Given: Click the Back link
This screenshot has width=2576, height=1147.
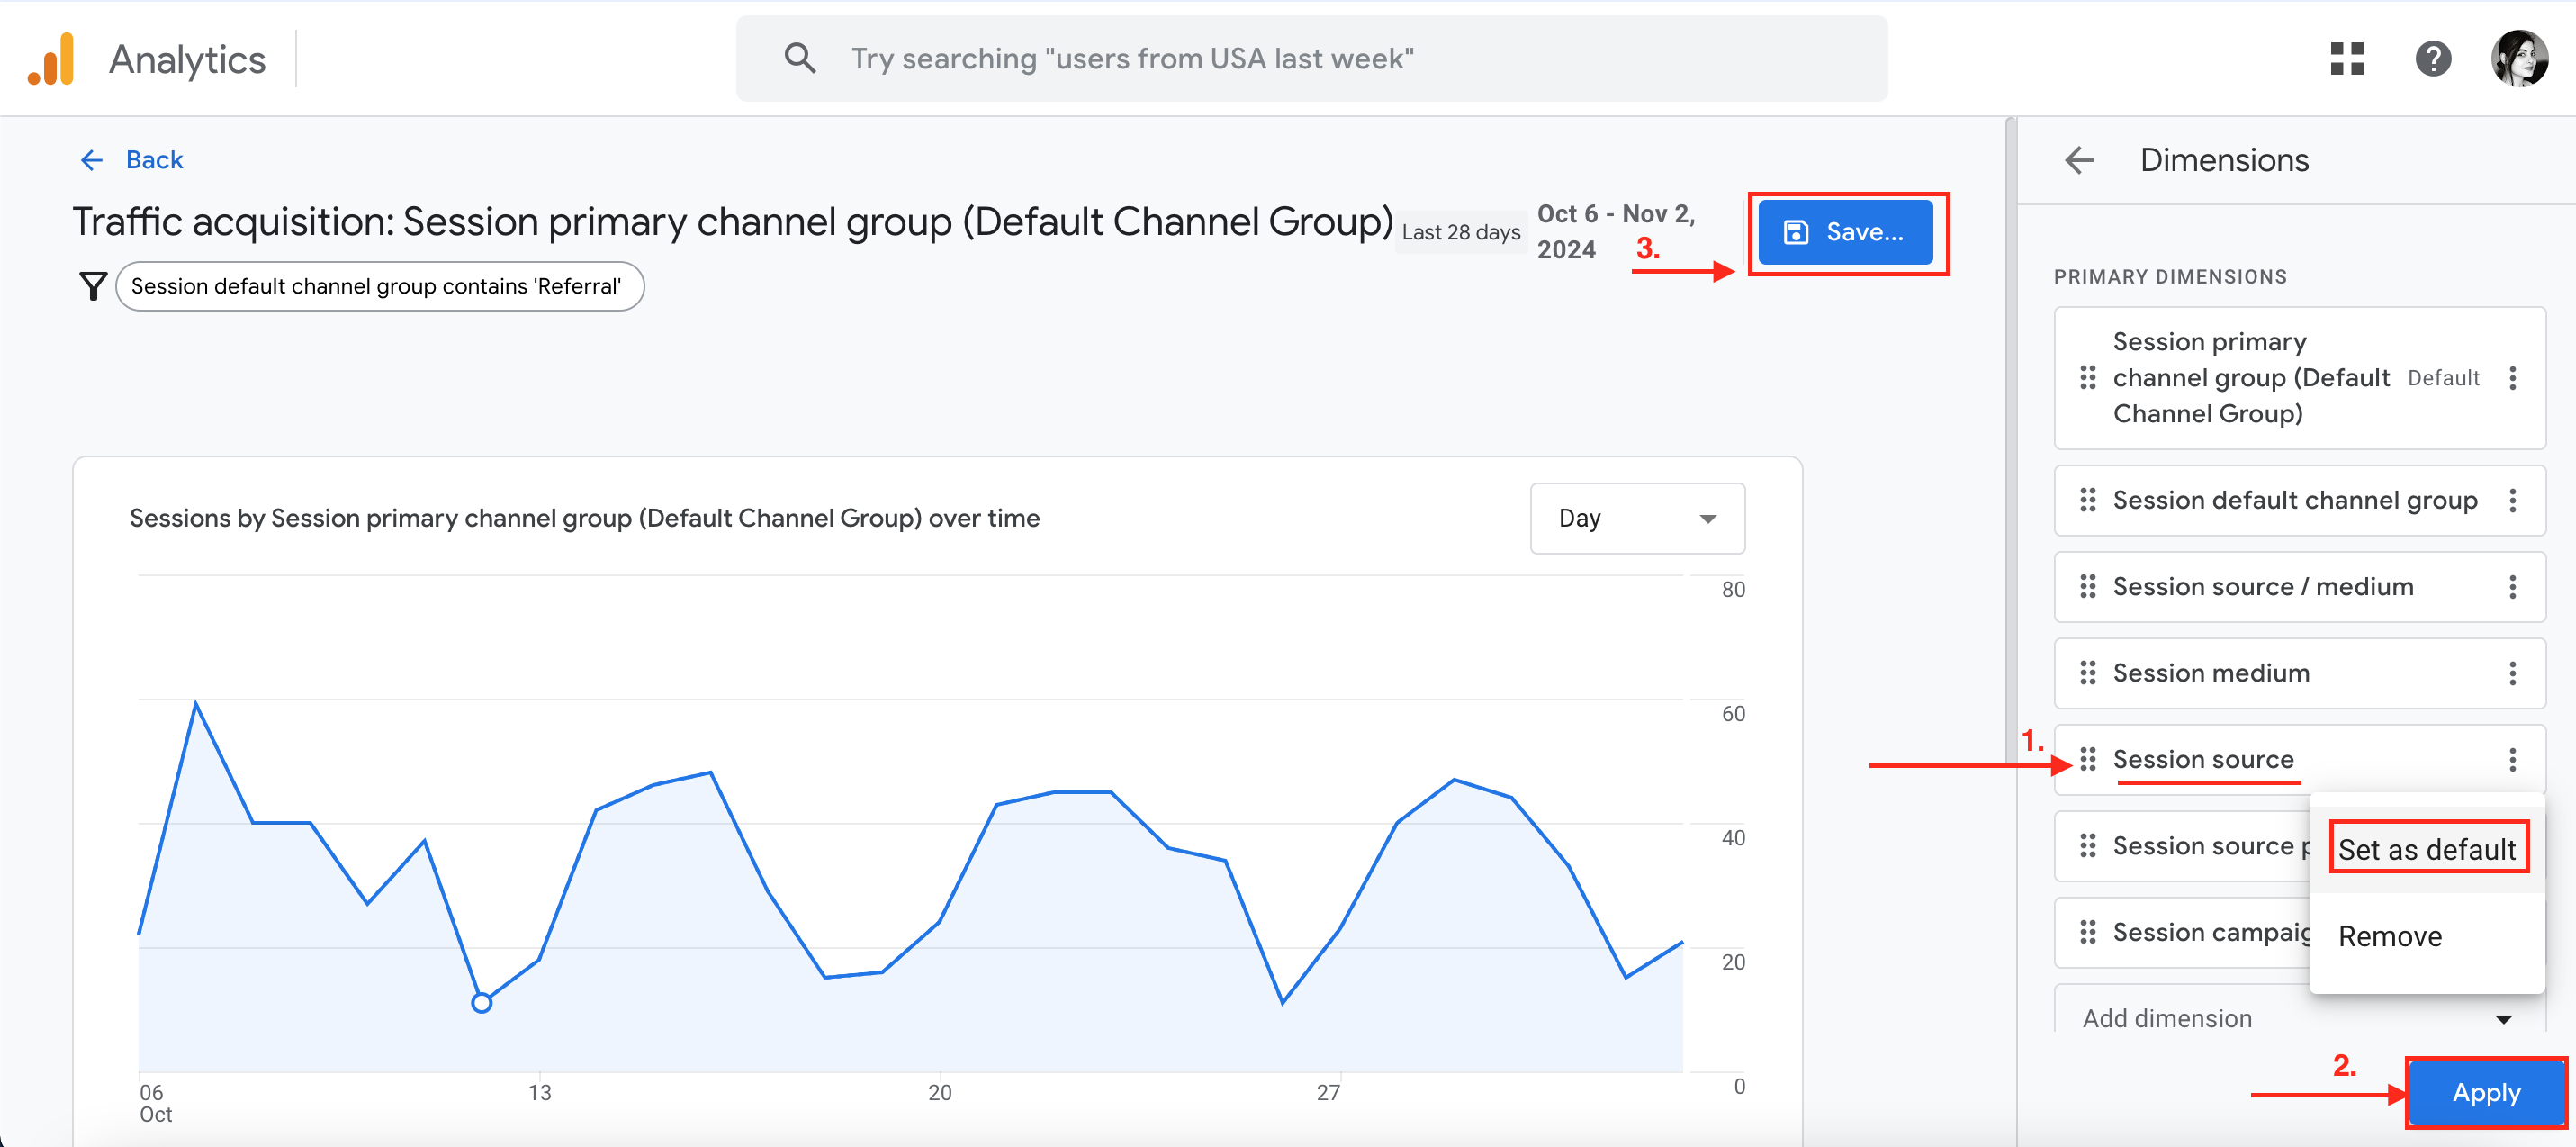Looking at the screenshot, I should tap(154, 160).
